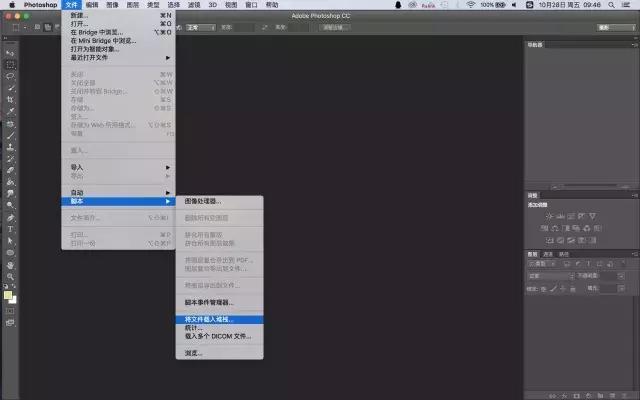Select the Lasso tool

pos(10,76)
